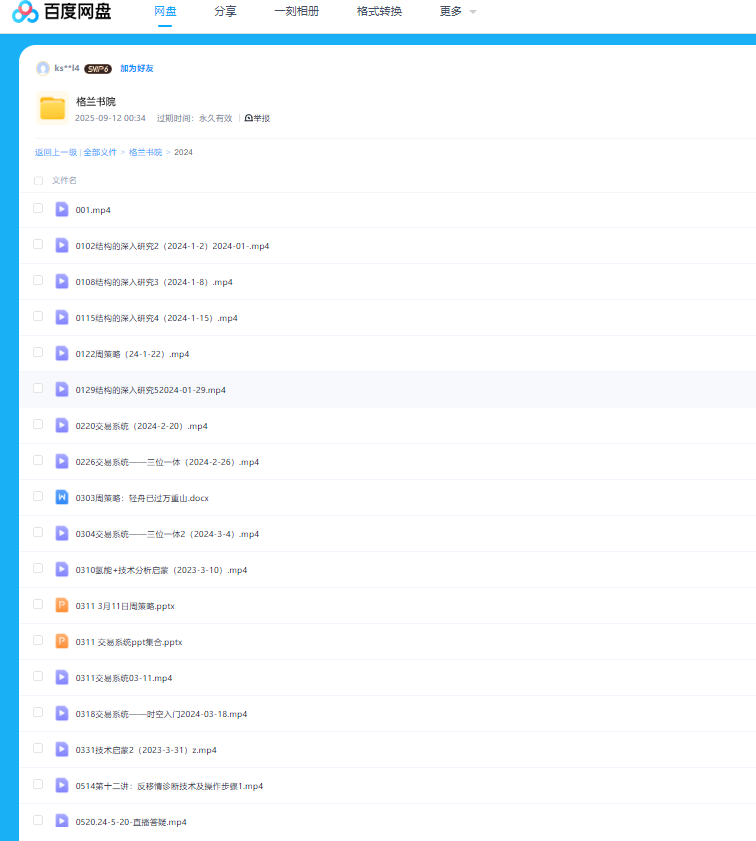Go to the 格式转换 tab
Viewport: 756px width, 841px height.
379,11
